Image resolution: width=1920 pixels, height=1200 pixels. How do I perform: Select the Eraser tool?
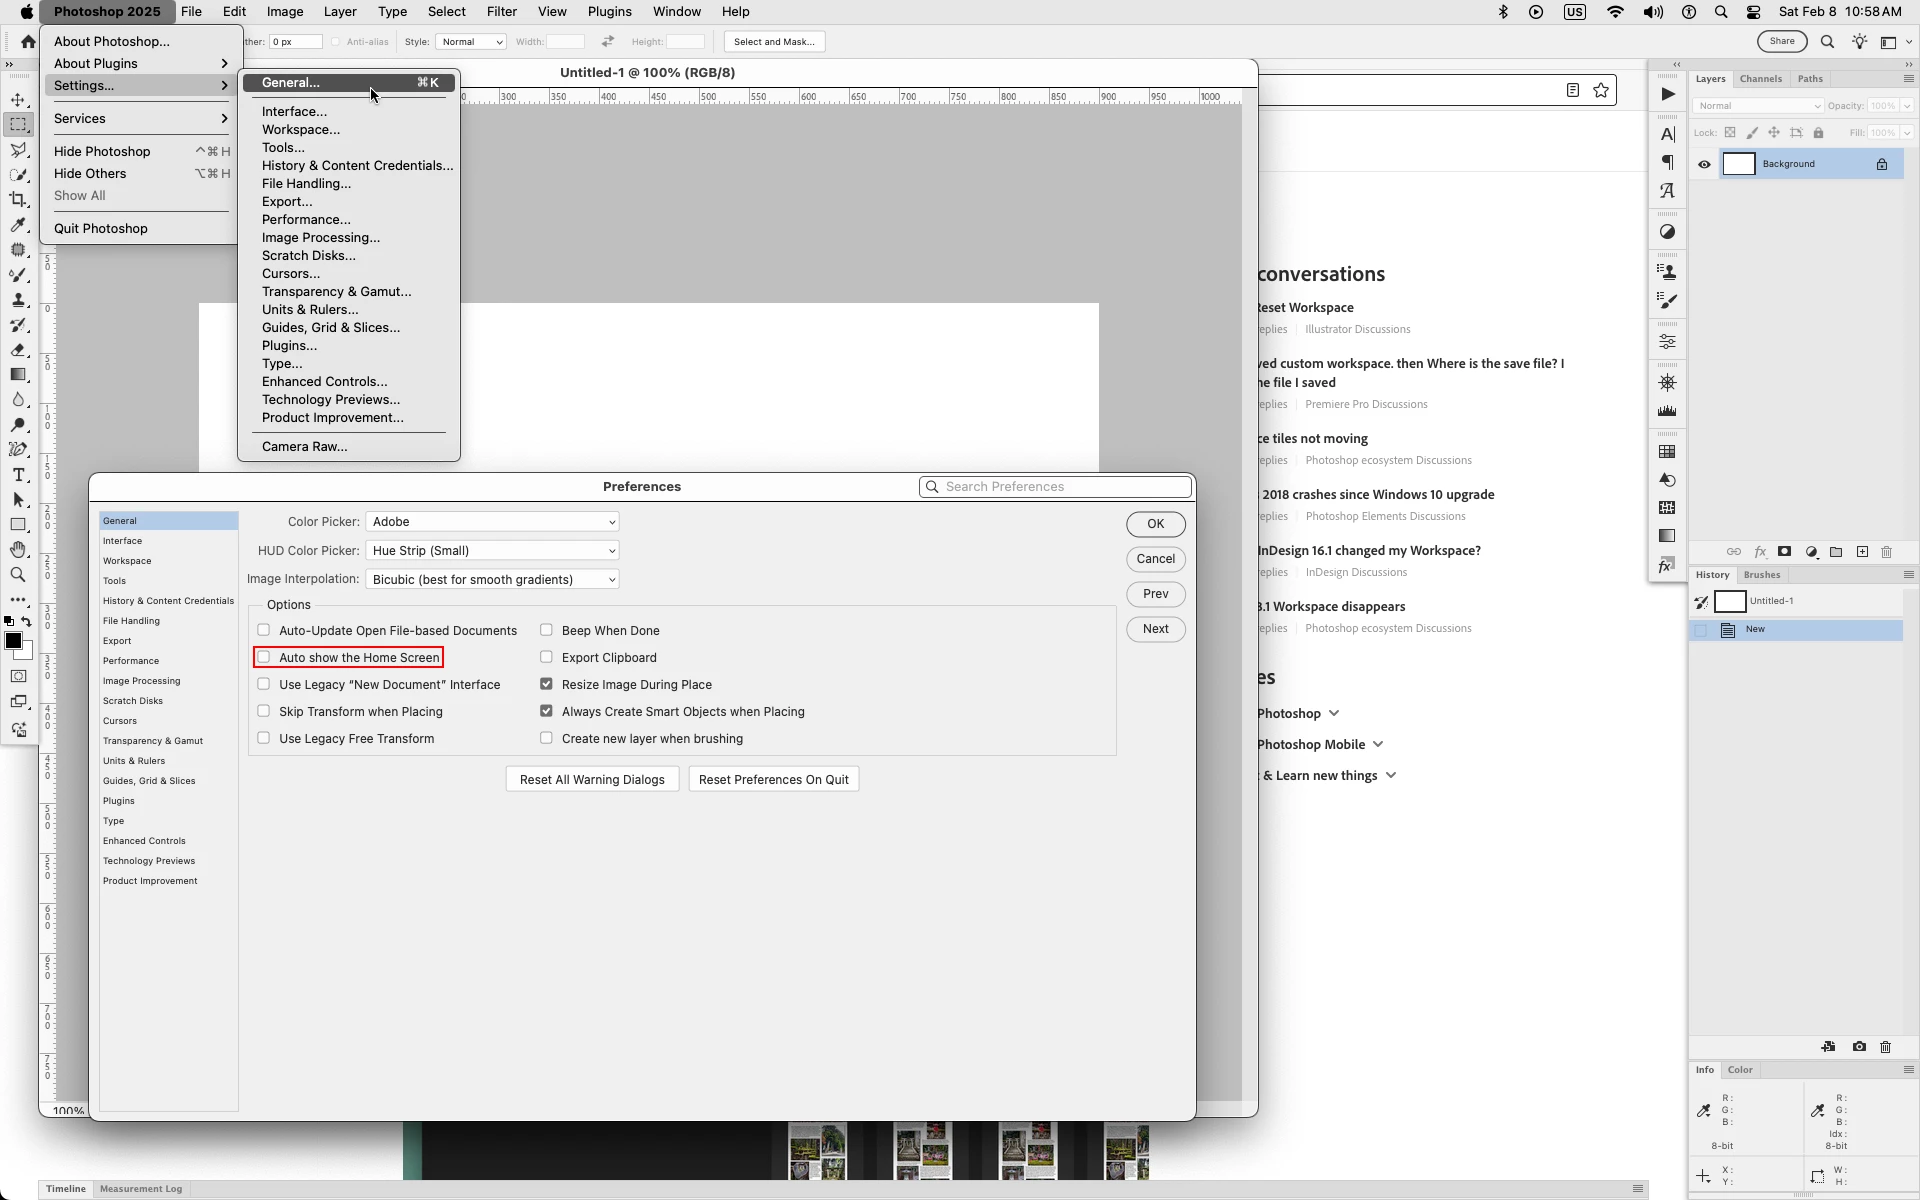pyautogui.click(x=18, y=350)
